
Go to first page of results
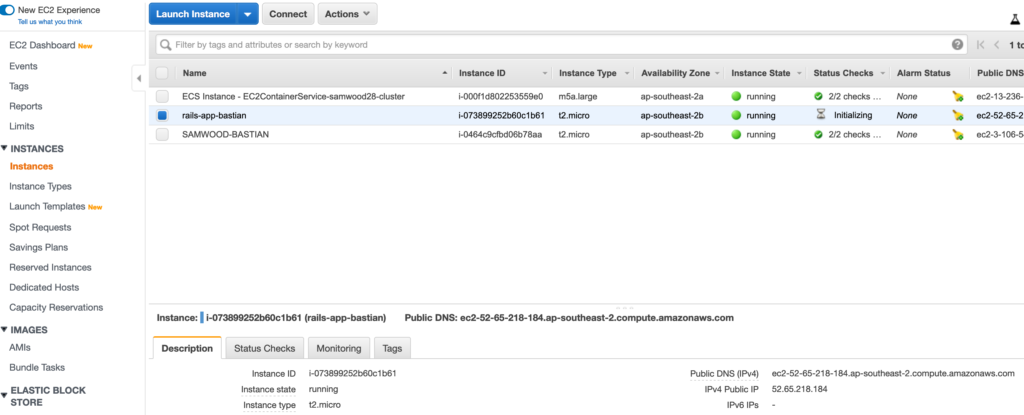point(981,45)
